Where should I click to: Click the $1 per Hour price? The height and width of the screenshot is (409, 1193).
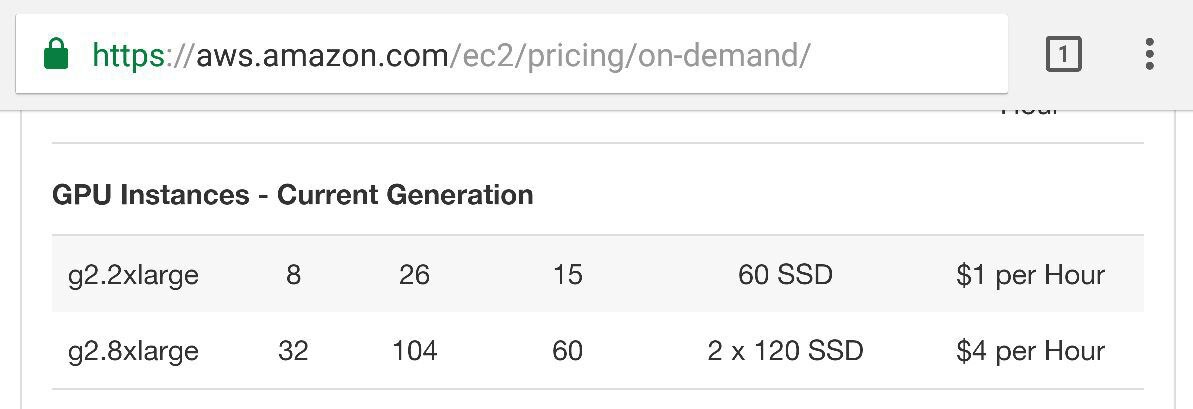click(1030, 274)
